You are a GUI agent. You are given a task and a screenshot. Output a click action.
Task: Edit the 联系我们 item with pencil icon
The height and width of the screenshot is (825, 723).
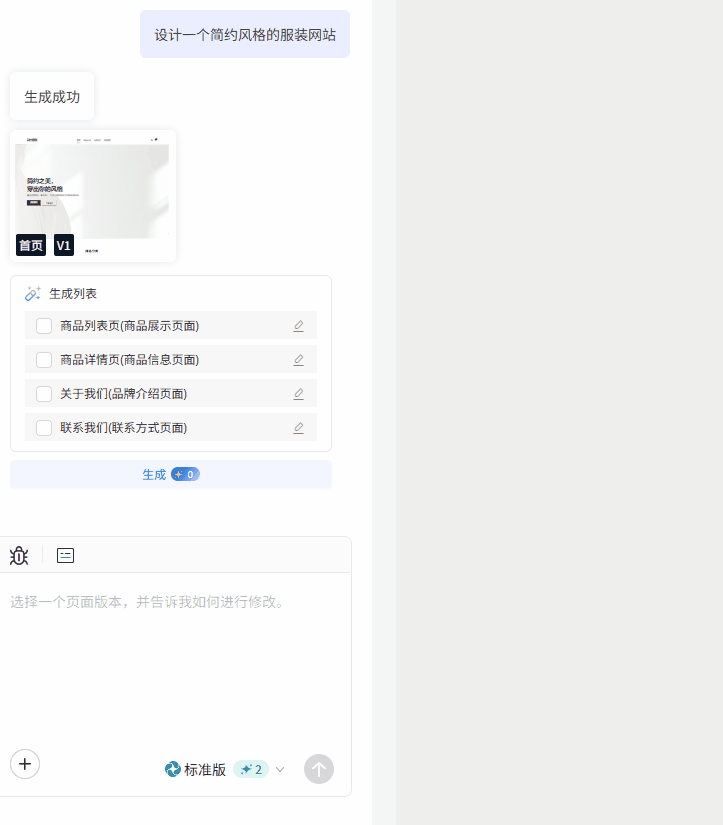(x=298, y=428)
